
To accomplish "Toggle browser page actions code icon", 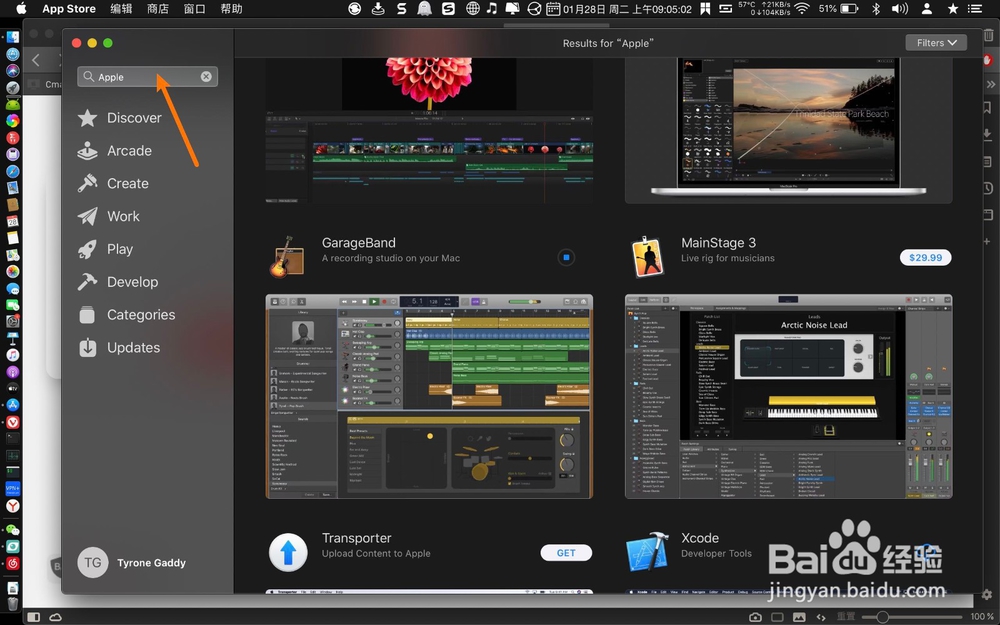I will click(821, 617).
